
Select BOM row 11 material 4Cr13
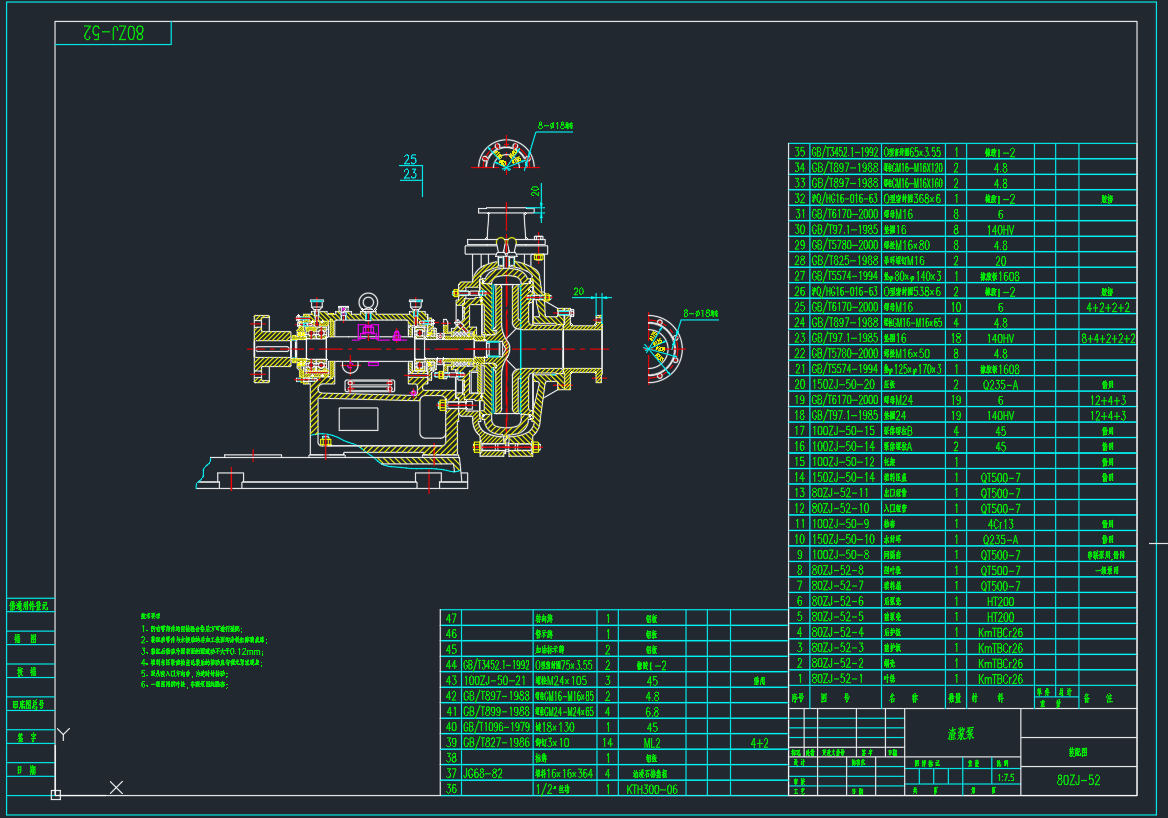coord(1000,523)
